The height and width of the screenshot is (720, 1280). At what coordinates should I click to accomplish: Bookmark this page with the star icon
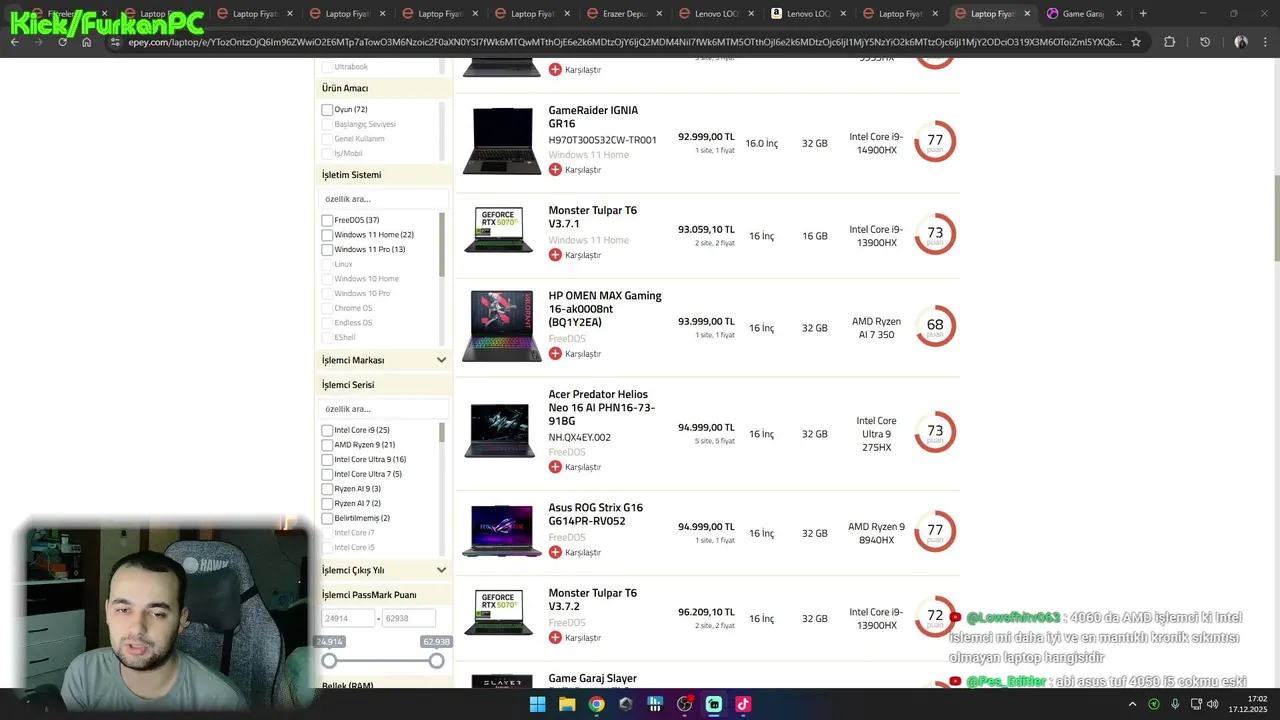1136,42
